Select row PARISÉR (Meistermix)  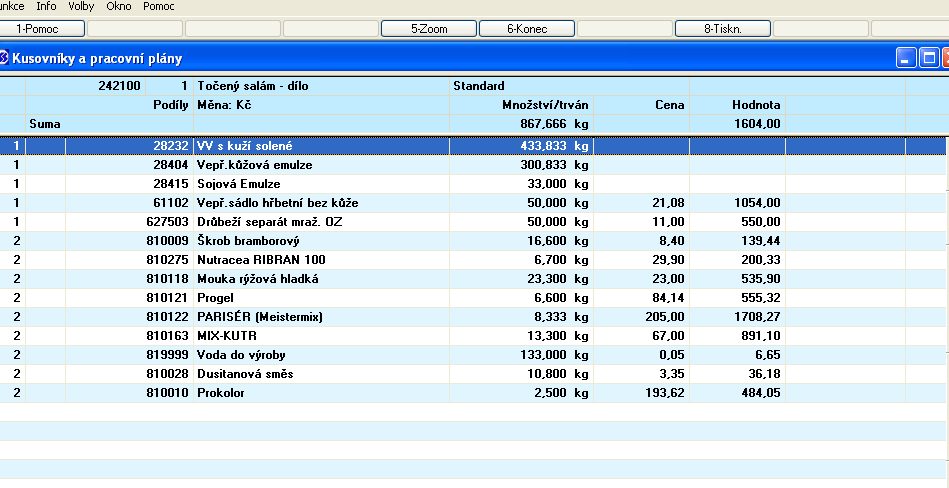point(472,317)
